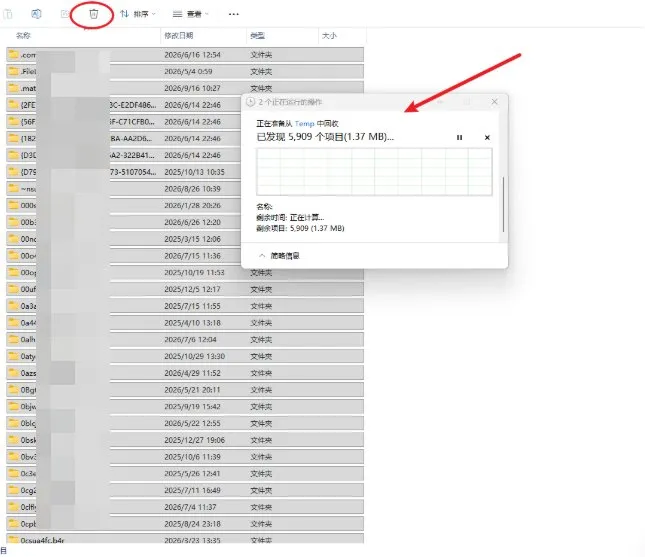Select the {D3D folder icon
Image resolution: width=645 pixels, height=557 pixels.
click(14, 155)
